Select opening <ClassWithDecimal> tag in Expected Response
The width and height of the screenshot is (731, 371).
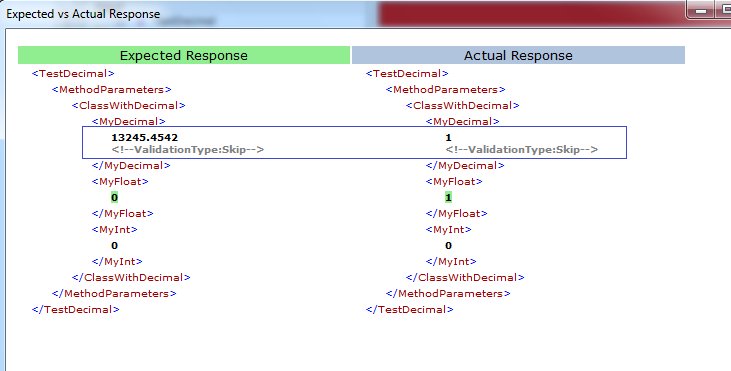click(129, 105)
